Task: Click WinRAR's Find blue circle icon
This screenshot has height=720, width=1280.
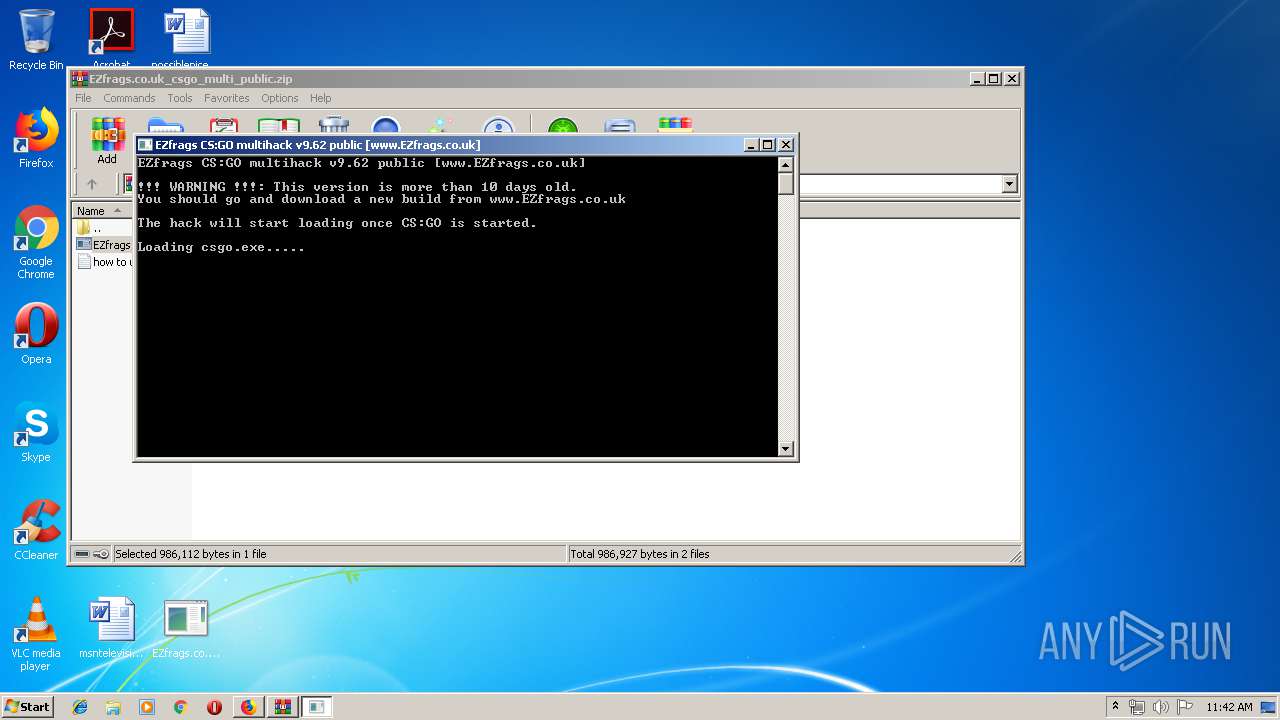Action: pos(386,126)
